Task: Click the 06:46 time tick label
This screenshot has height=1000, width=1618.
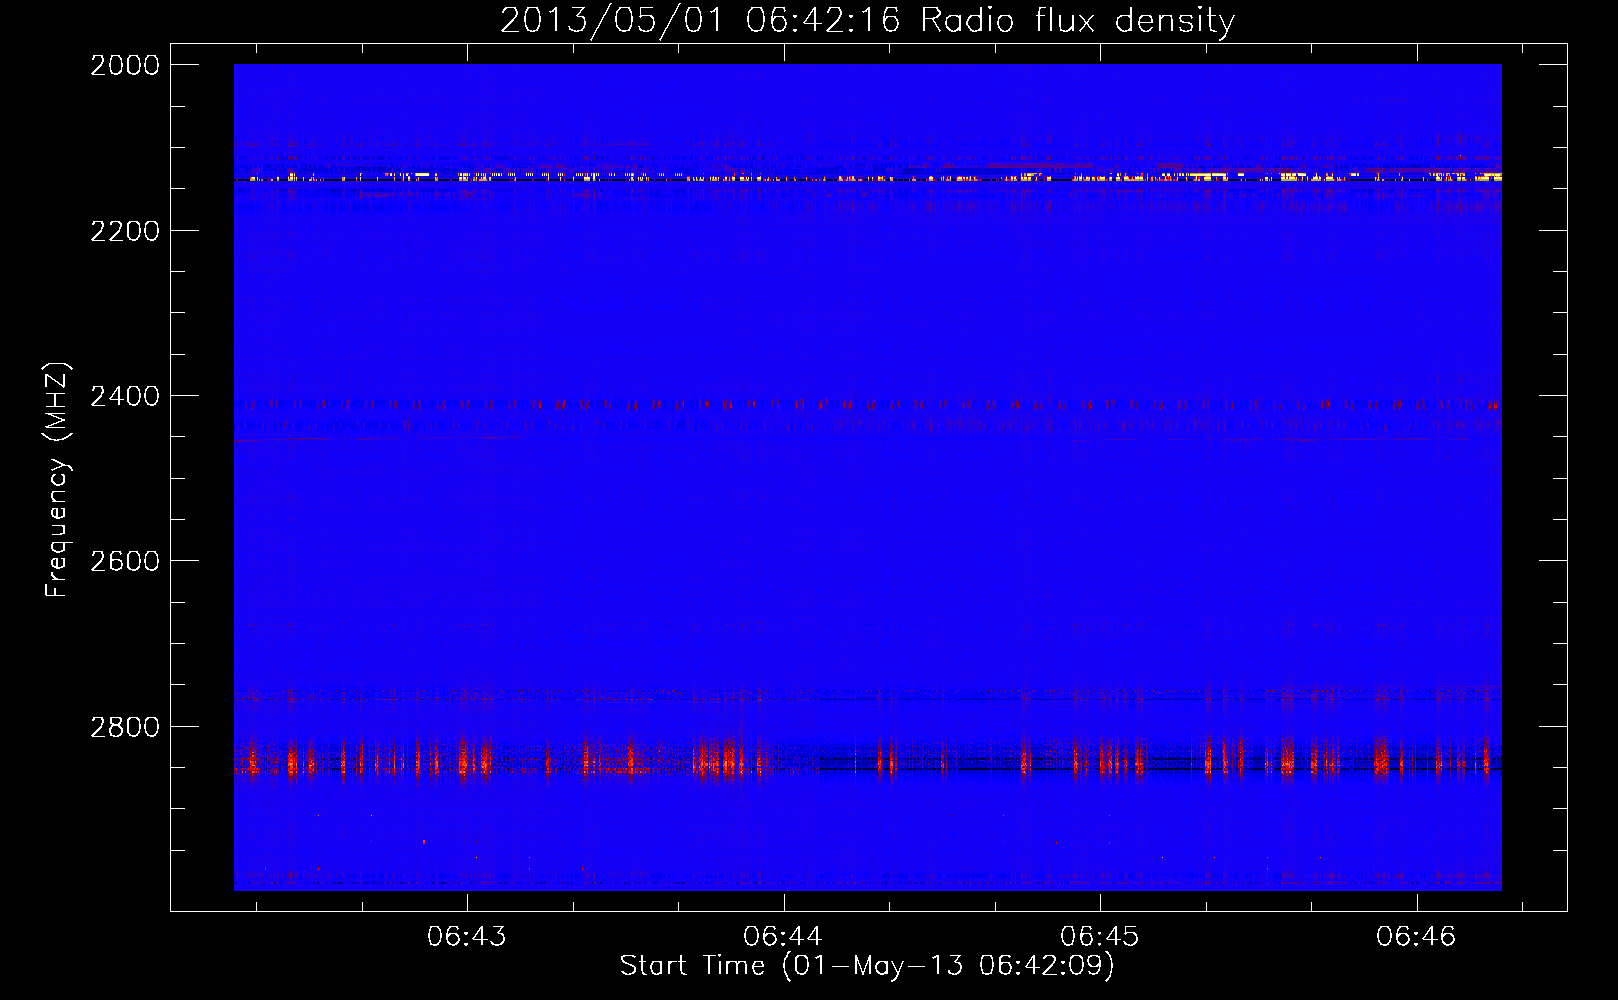Action: (x=1416, y=937)
